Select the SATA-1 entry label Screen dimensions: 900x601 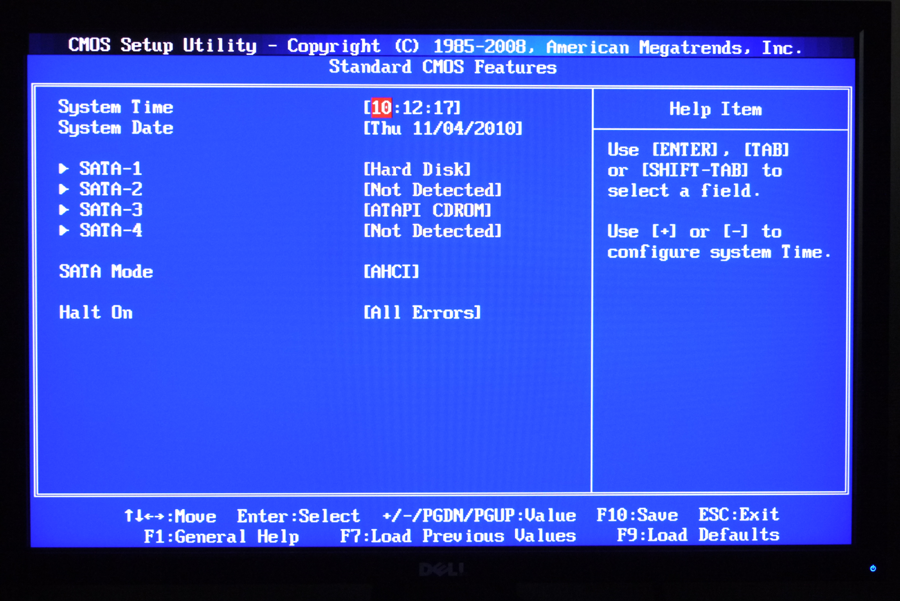(111, 169)
